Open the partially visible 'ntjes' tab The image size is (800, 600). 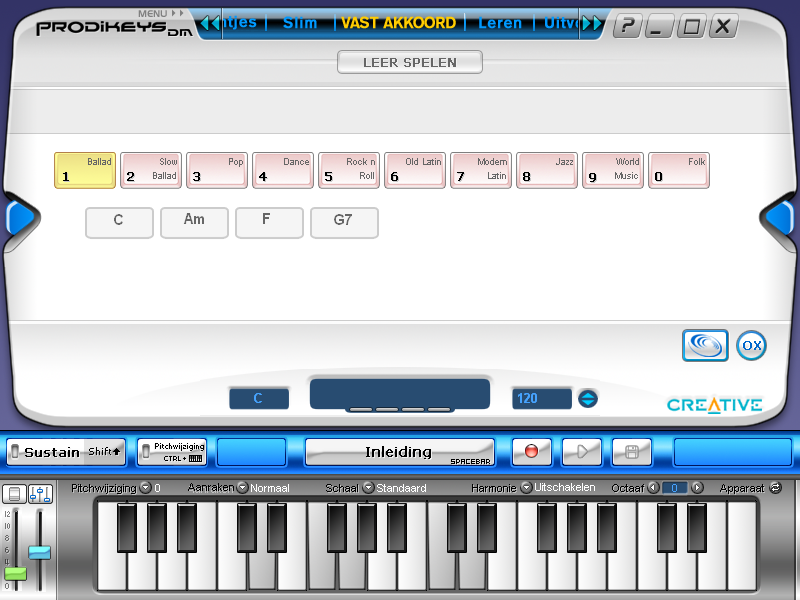click(240, 23)
